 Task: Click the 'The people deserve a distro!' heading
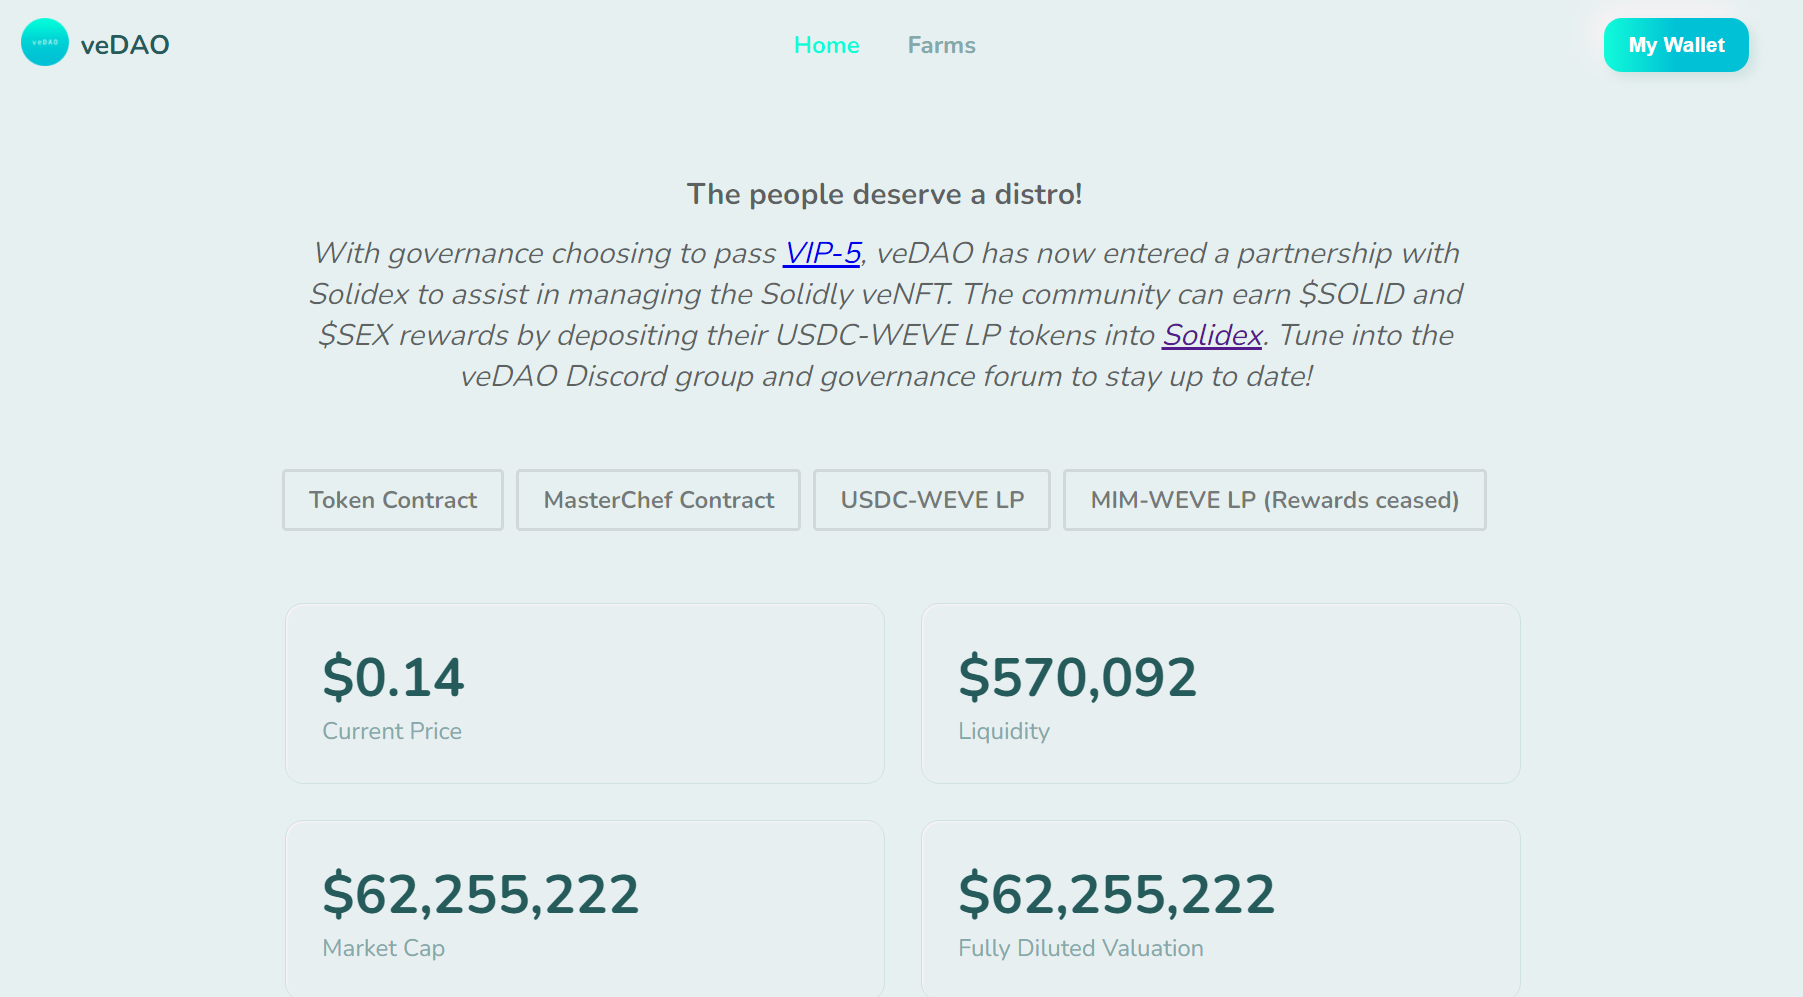click(x=884, y=194)
